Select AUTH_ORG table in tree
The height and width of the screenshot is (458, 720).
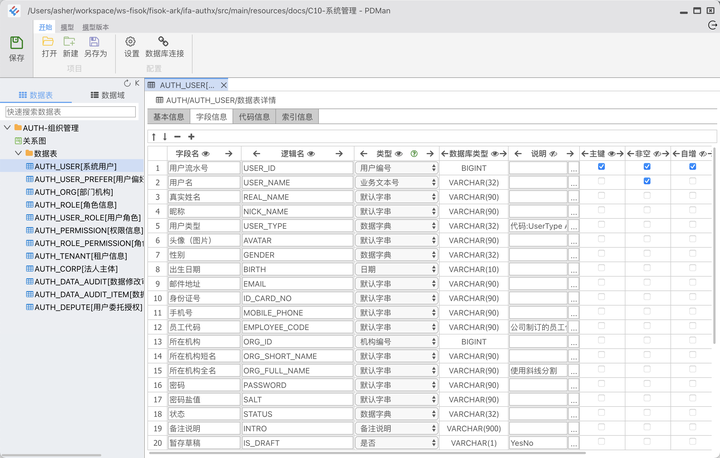coord(69,192)
